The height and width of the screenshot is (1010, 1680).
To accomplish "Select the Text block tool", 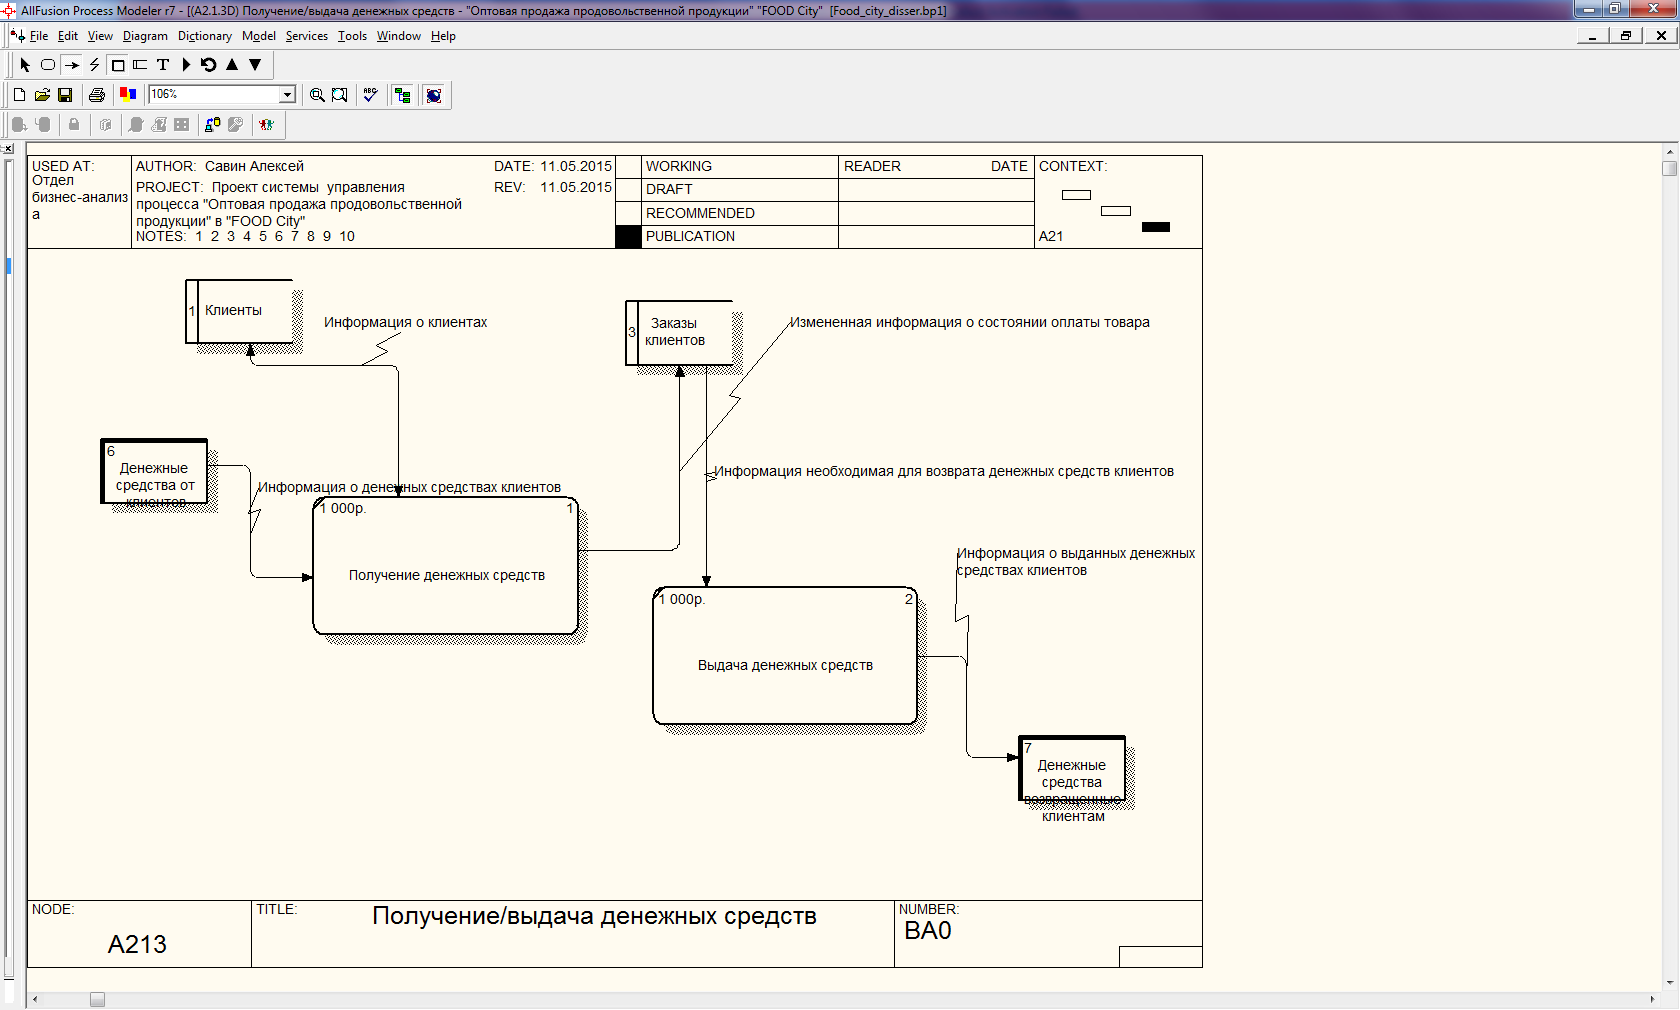I will pyautogui.click(x=163, y=65).
